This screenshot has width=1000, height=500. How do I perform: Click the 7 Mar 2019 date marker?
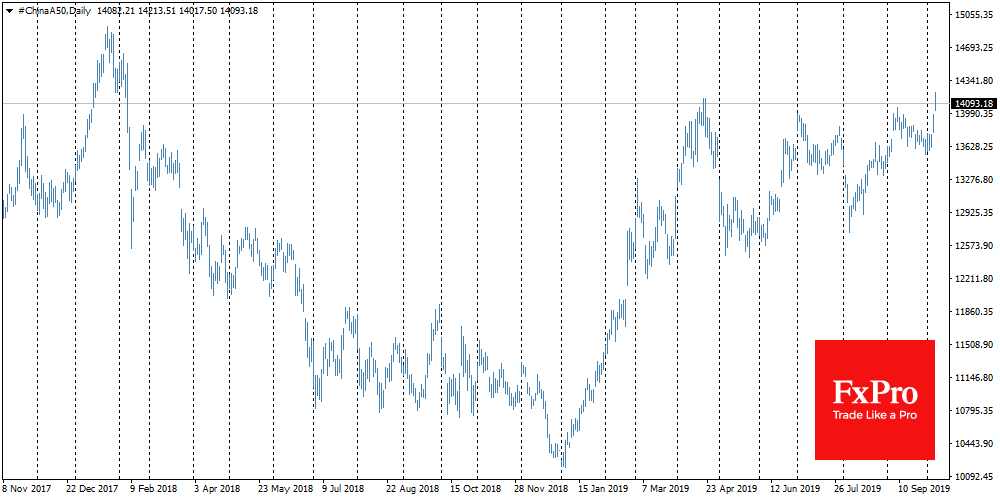pos(665,491)
